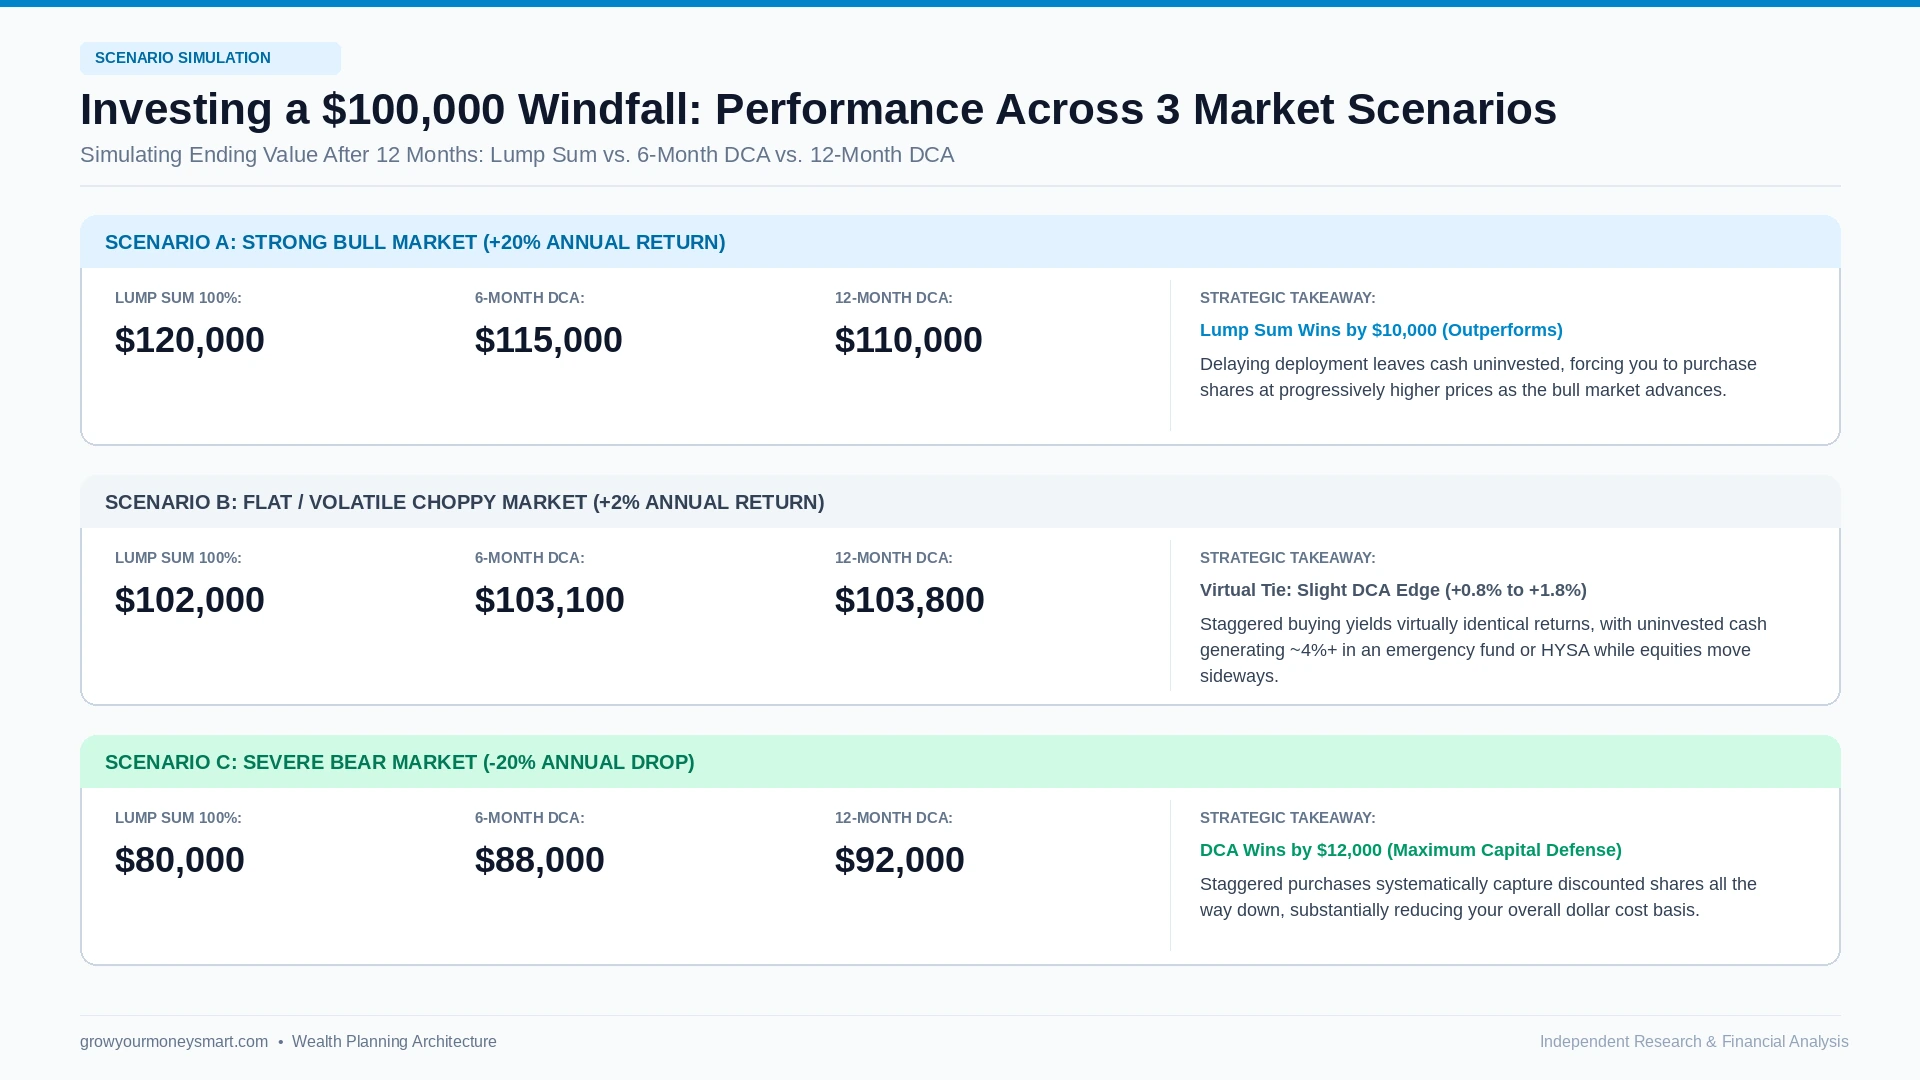Click the LUMP SUM 100% label in Scenario B
The height and width of the screenshot is (1080, 1920).
coord(178,558)
